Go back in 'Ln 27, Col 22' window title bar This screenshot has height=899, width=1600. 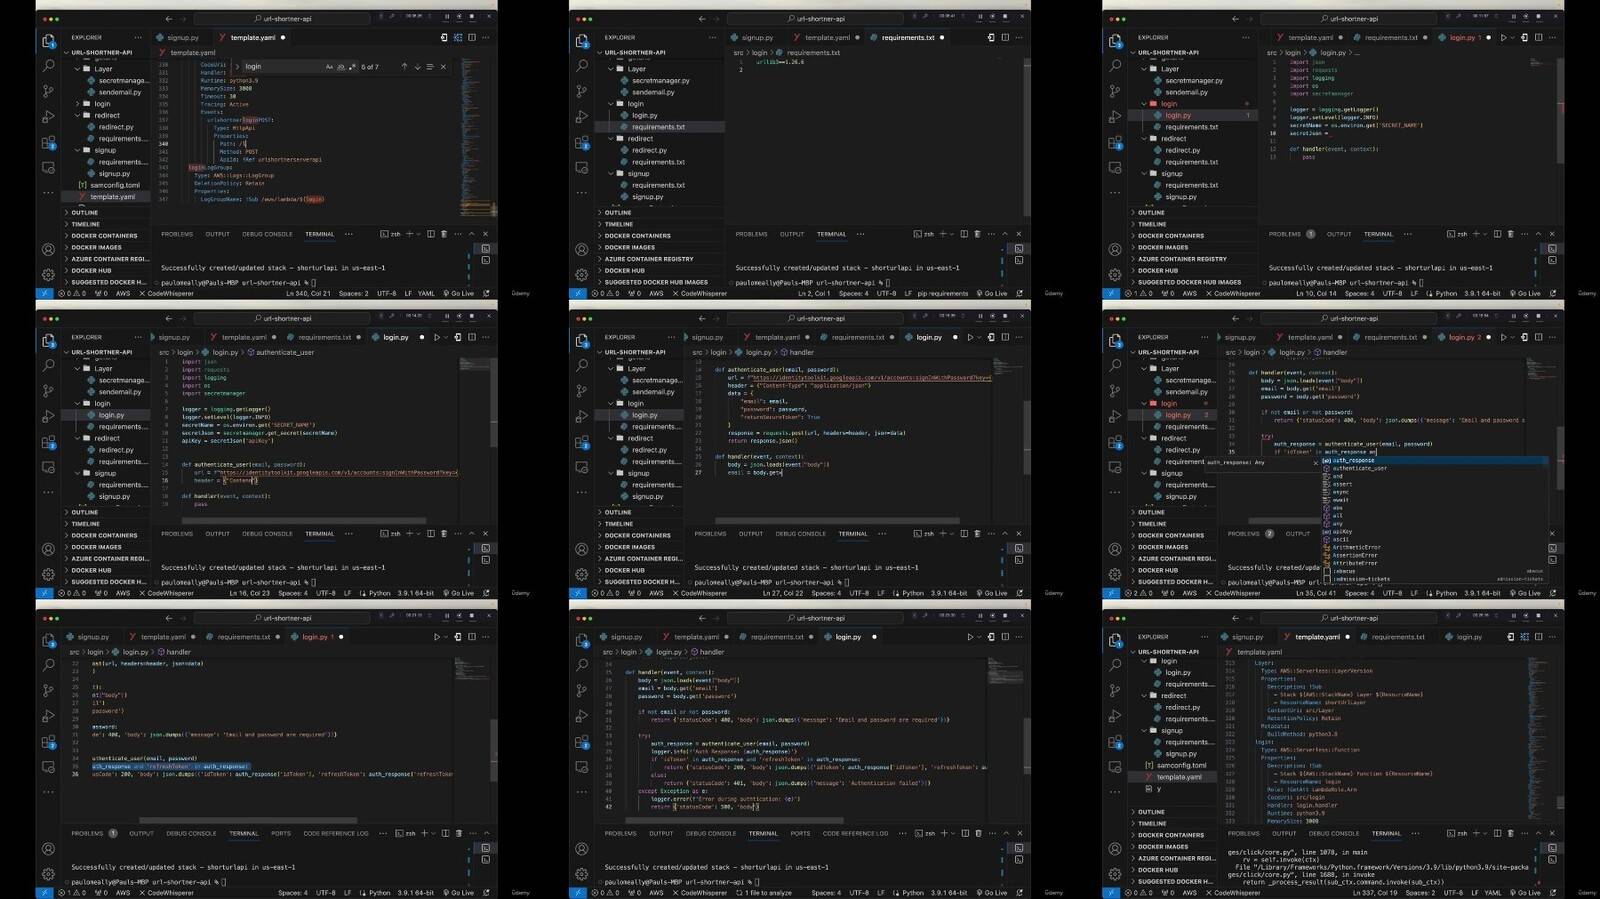(702, 318)
